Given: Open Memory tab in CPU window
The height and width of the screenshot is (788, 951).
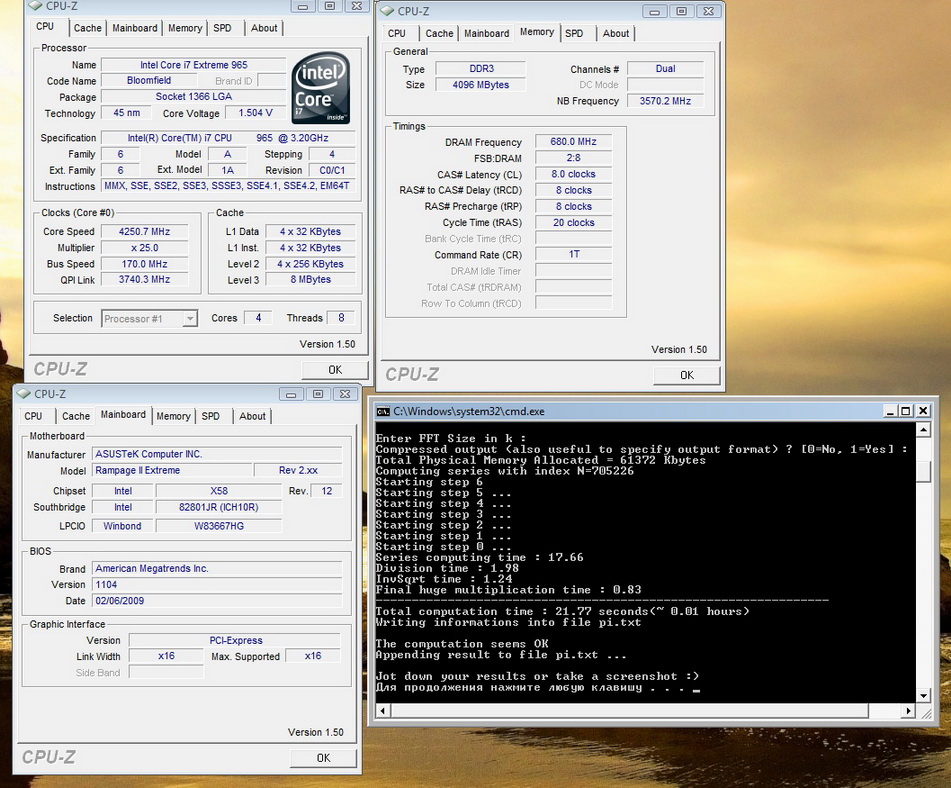Looking at the screenshot, I should tap(185, 28).
